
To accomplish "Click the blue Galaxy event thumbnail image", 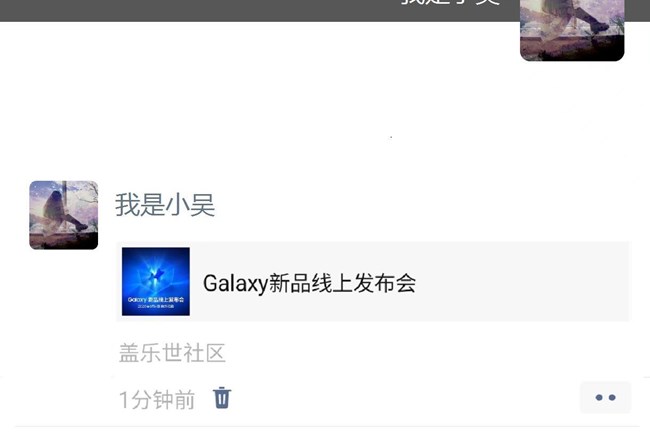I will tap(156, 281).
